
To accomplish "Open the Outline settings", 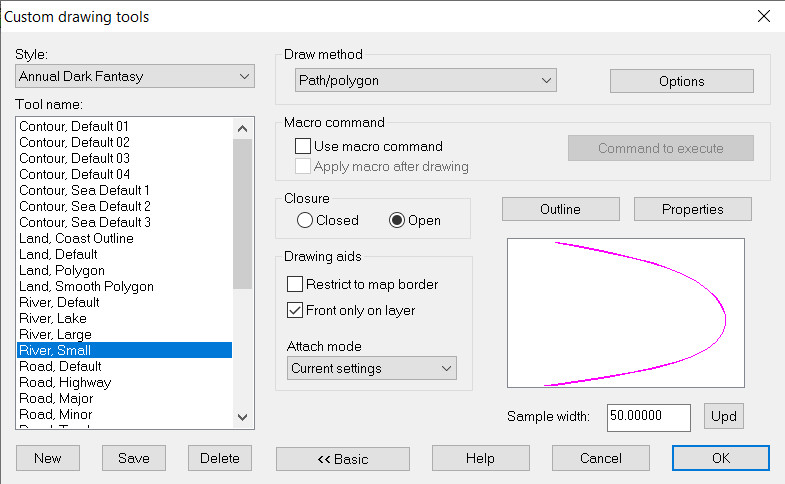I will [x=561, y=209].
